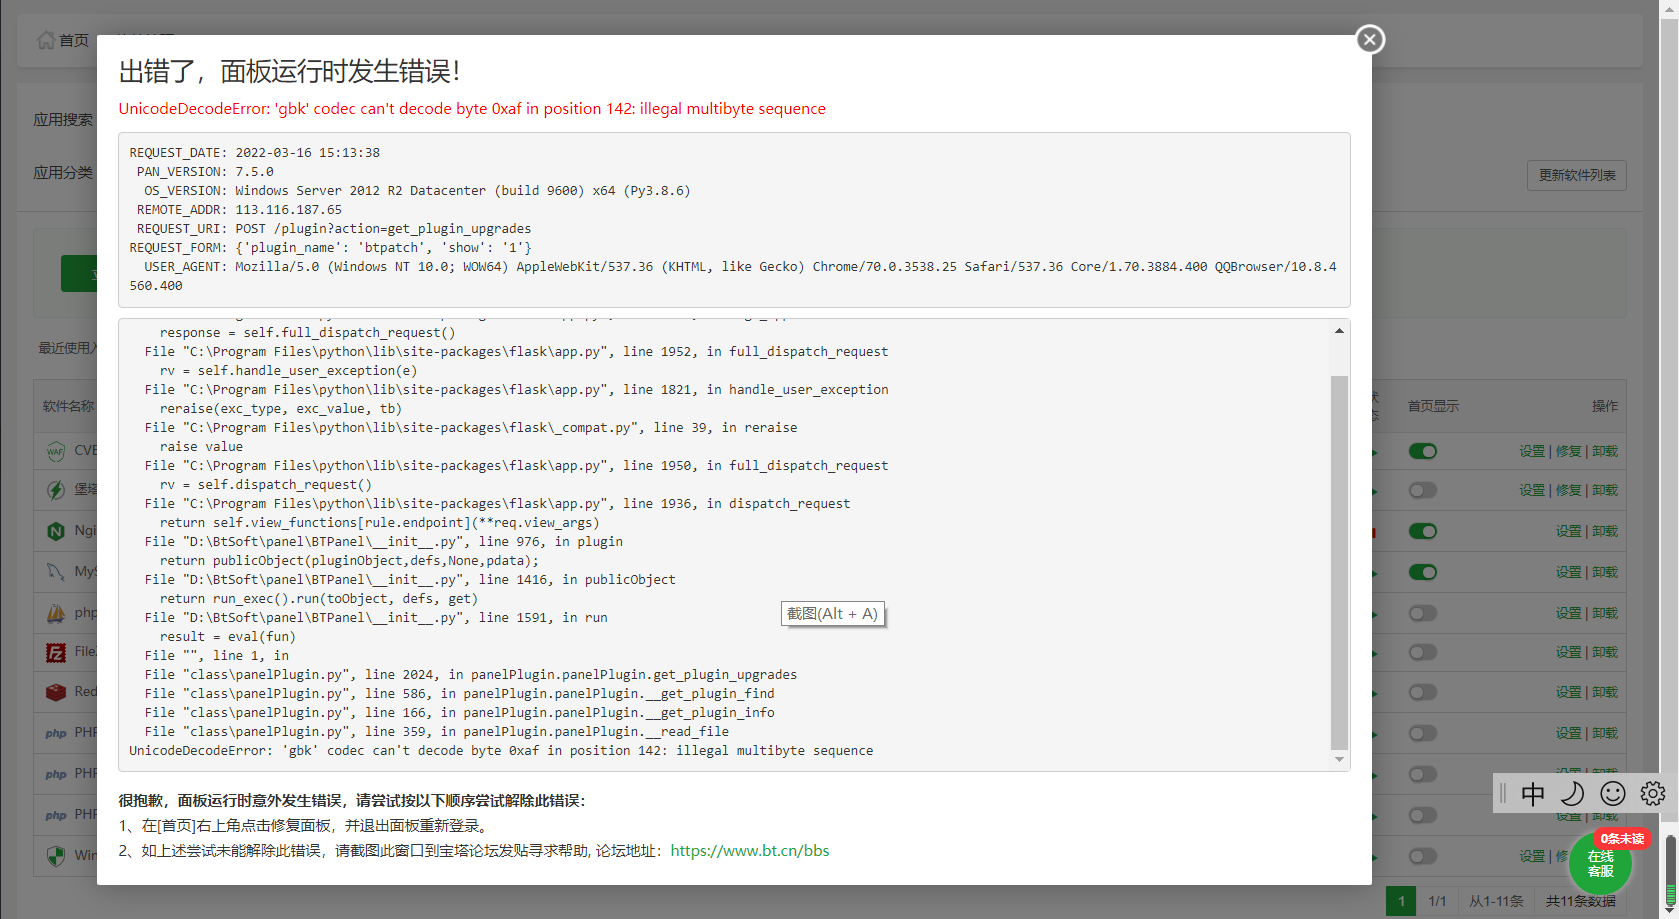Click the IME toolbar drag handle
Image resolution: width=1679 pixels, height=919 pixels.
[x=1503, y=794]
